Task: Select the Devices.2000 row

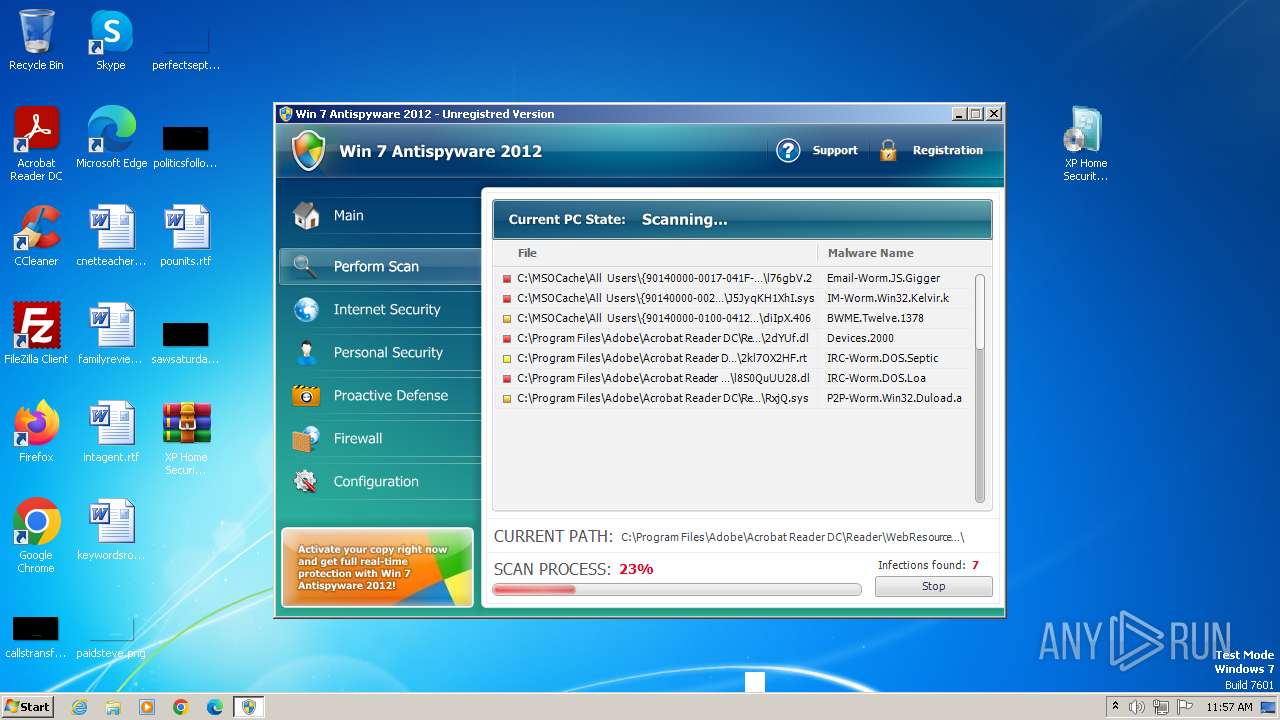Action: (733, 338)
